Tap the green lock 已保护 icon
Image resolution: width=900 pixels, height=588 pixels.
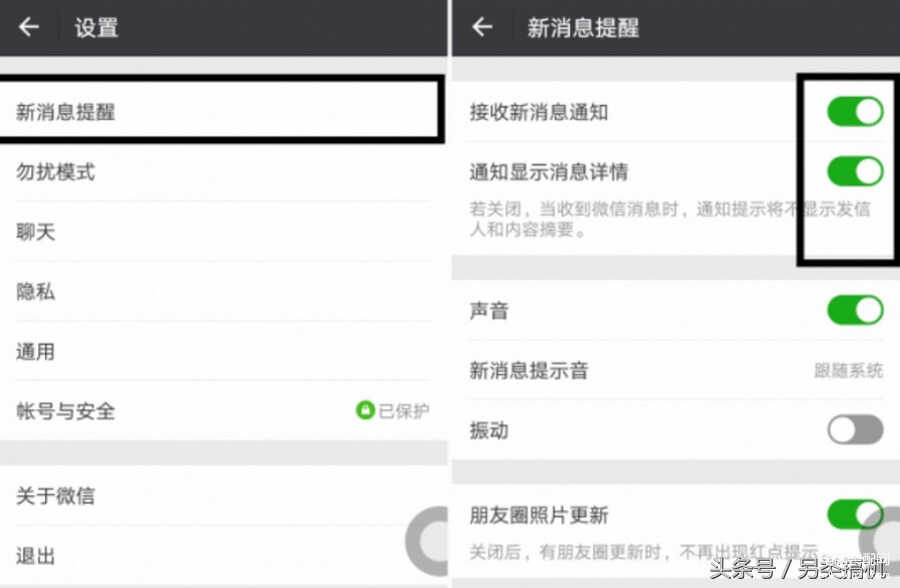coord(365,410)
